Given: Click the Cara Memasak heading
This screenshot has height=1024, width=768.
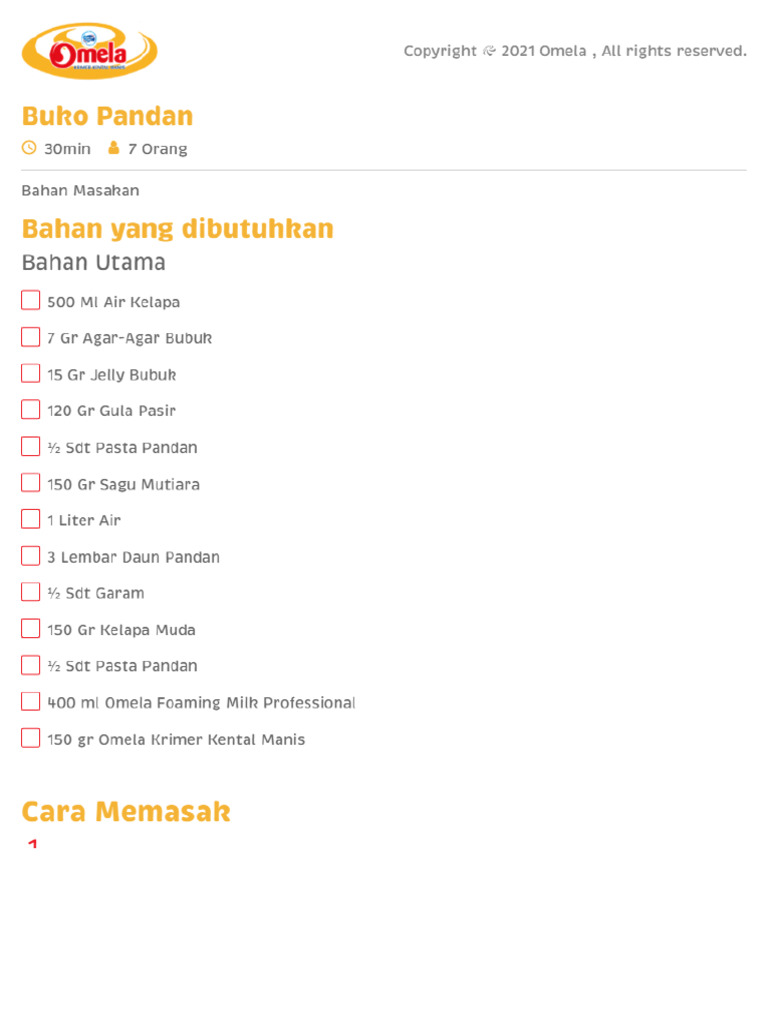Looking at the screenshot, I should click(x=126, y=812).
